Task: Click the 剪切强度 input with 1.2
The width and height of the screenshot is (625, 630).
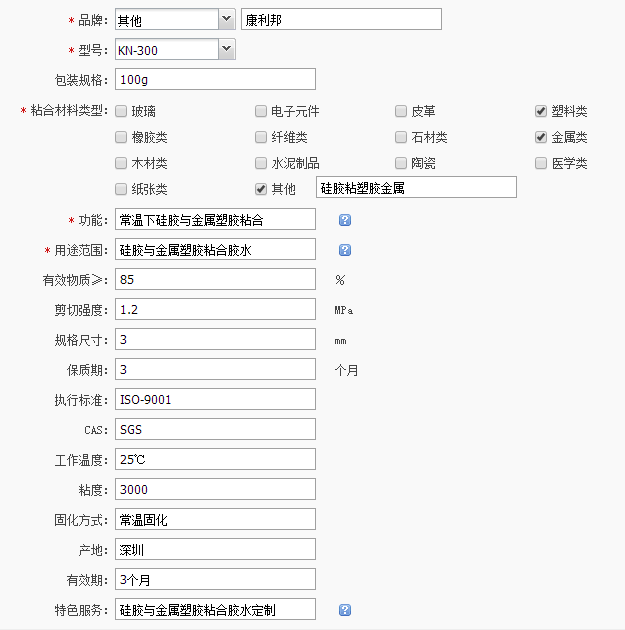Action: (215, 309)
